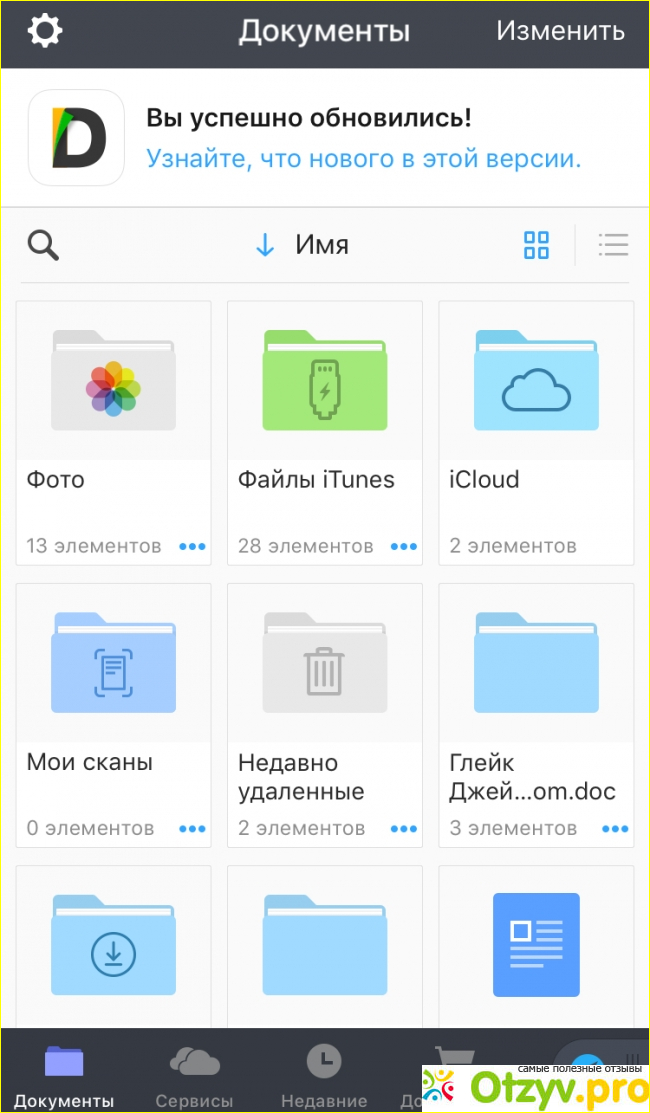Tap the Изменить button

[560, 31]
